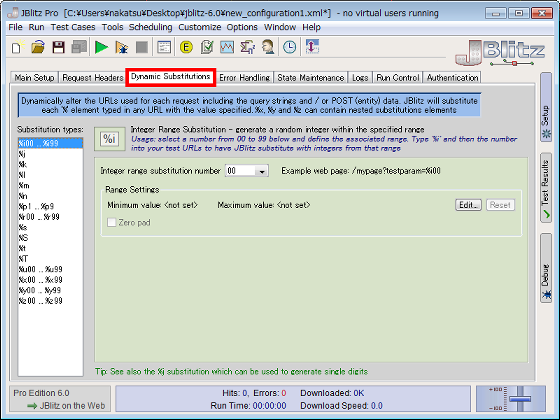Open the Tools menu
This screenshot has width=560, height=420.
point(112,27)
